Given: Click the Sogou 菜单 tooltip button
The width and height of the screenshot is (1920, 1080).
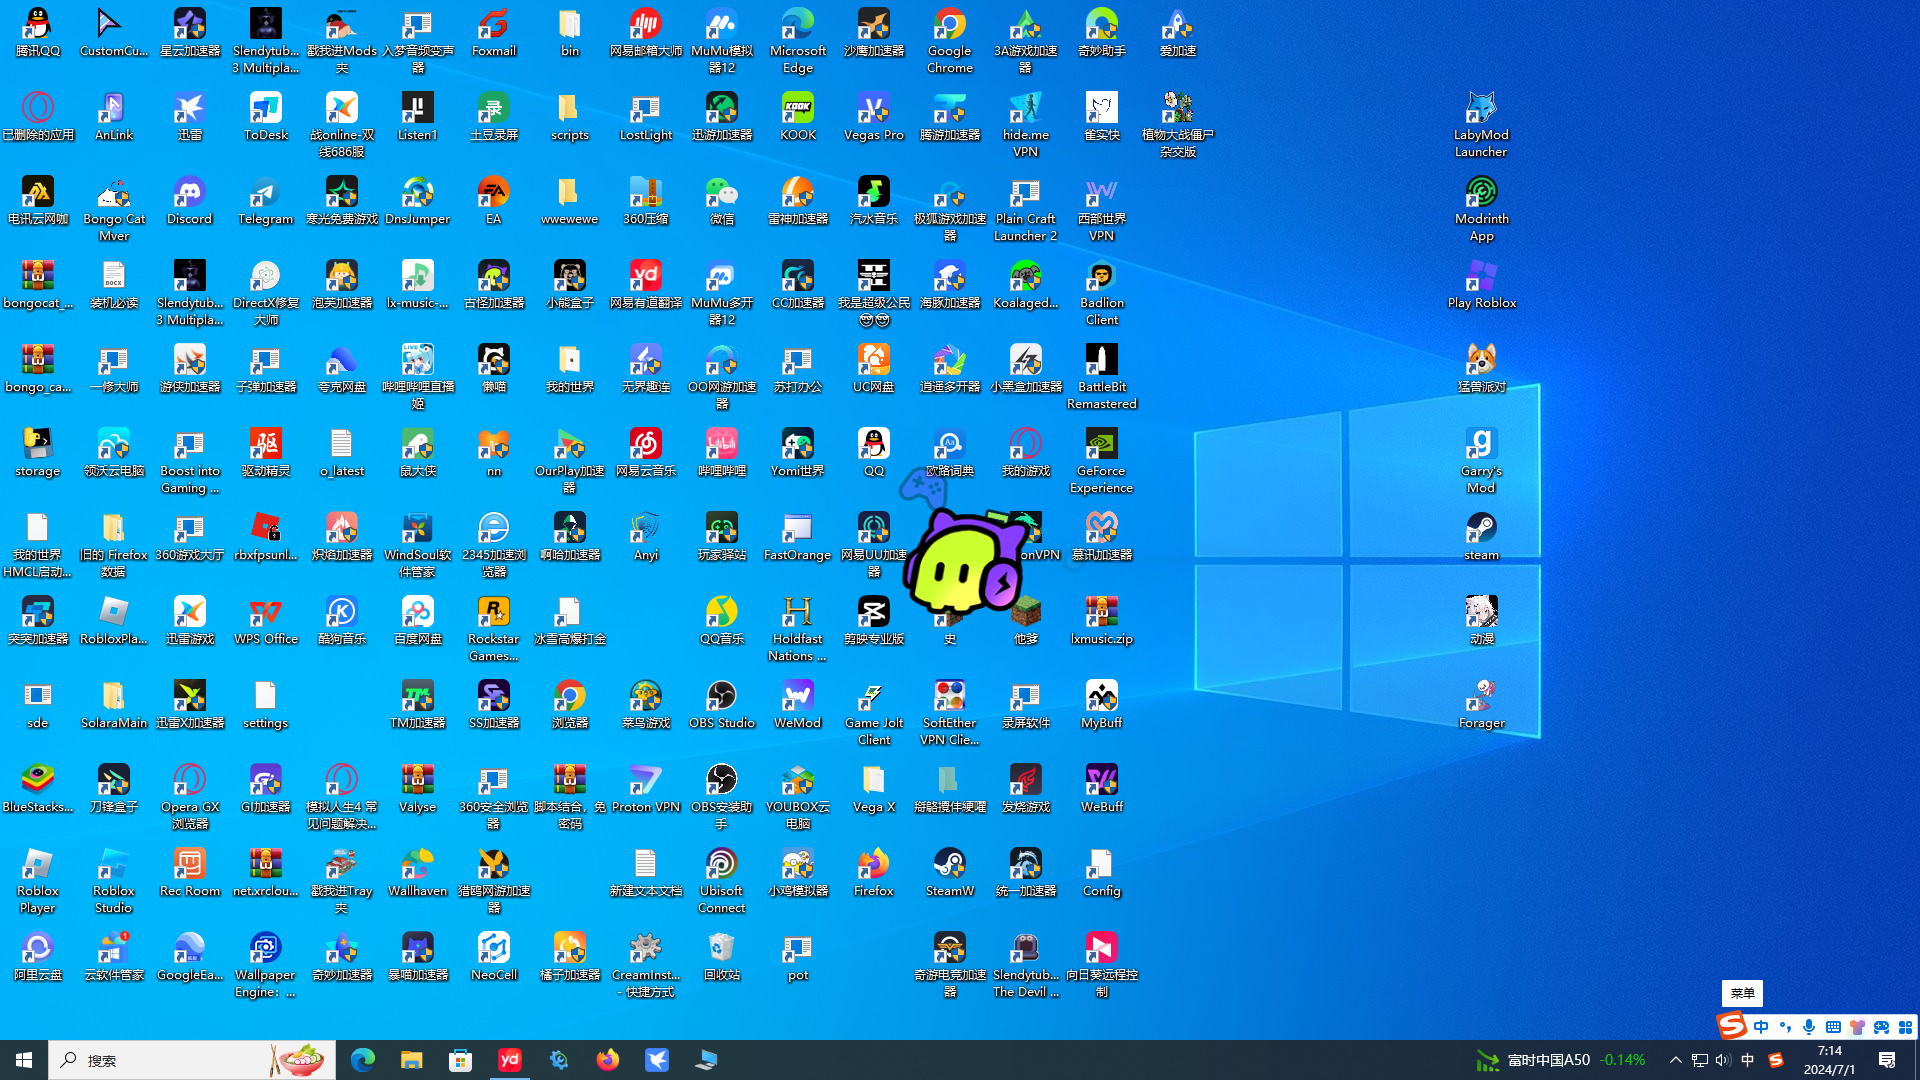Looking at the screenshot, I should click(1742, 993).
